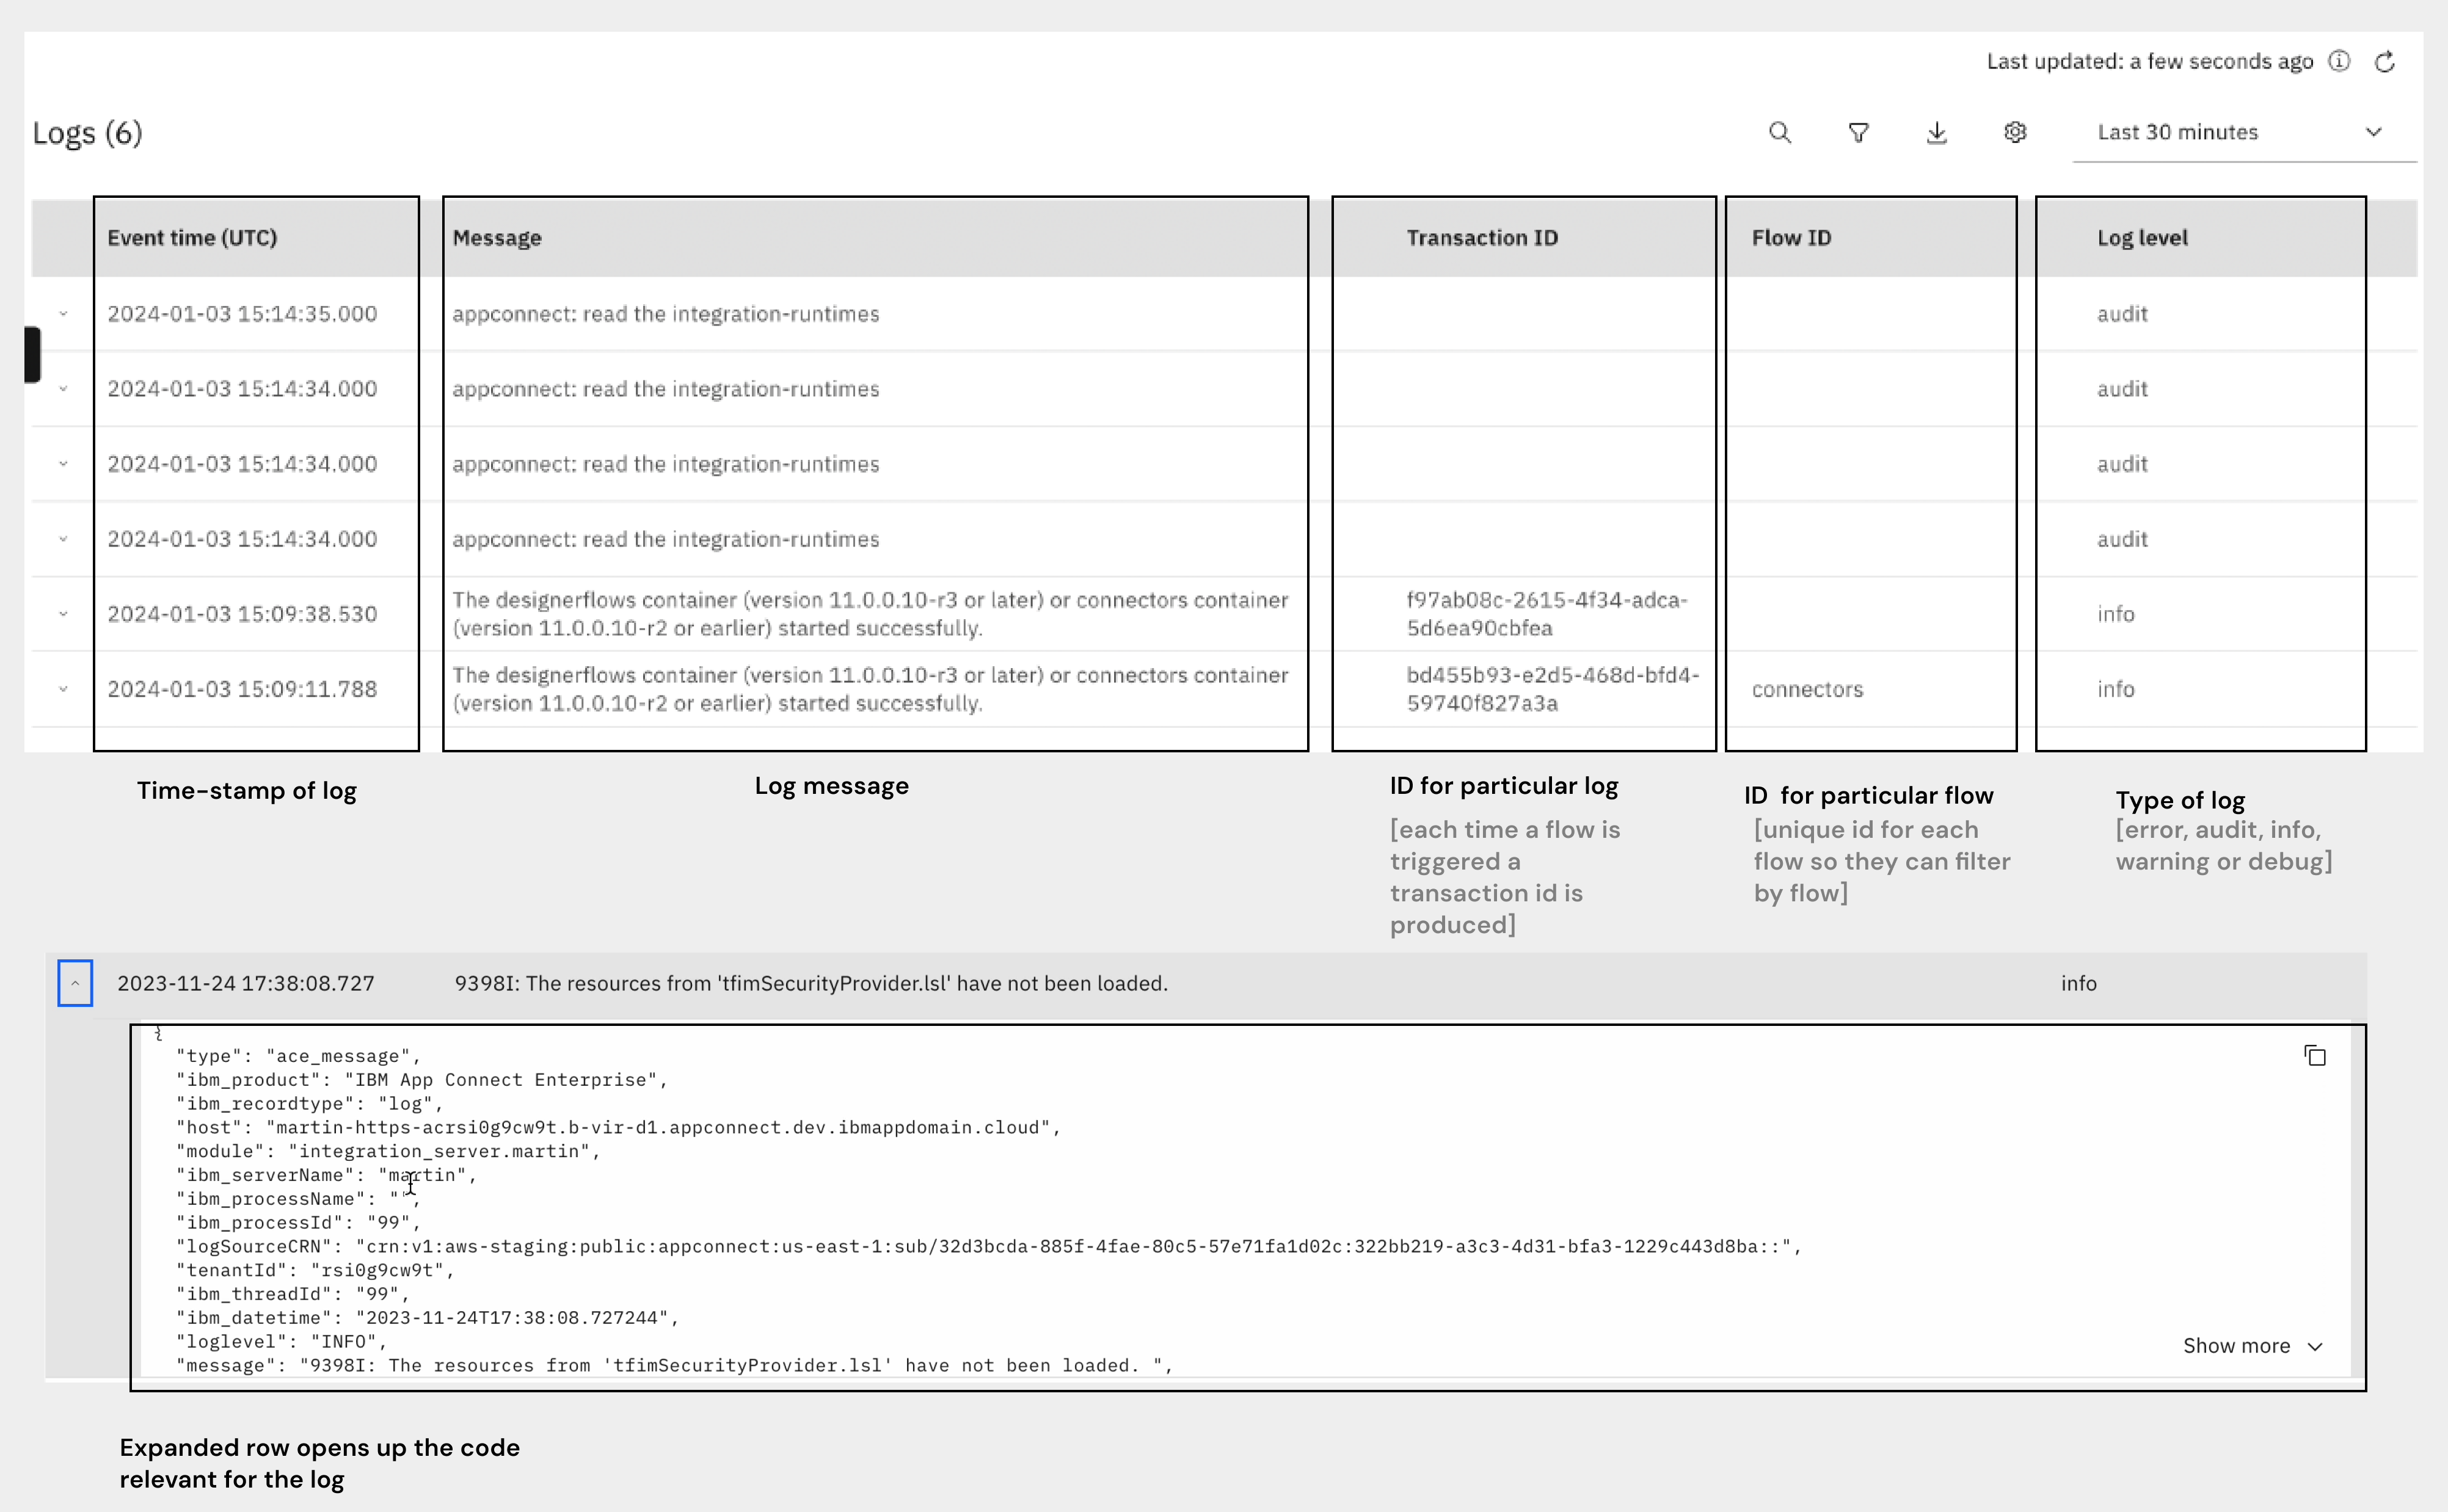Show the last updated info tooltip icon

[x=2339, y=61]
